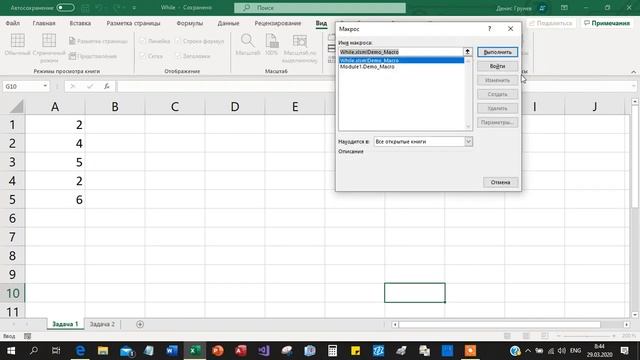Click the Выполнить button

click(498, 52)
